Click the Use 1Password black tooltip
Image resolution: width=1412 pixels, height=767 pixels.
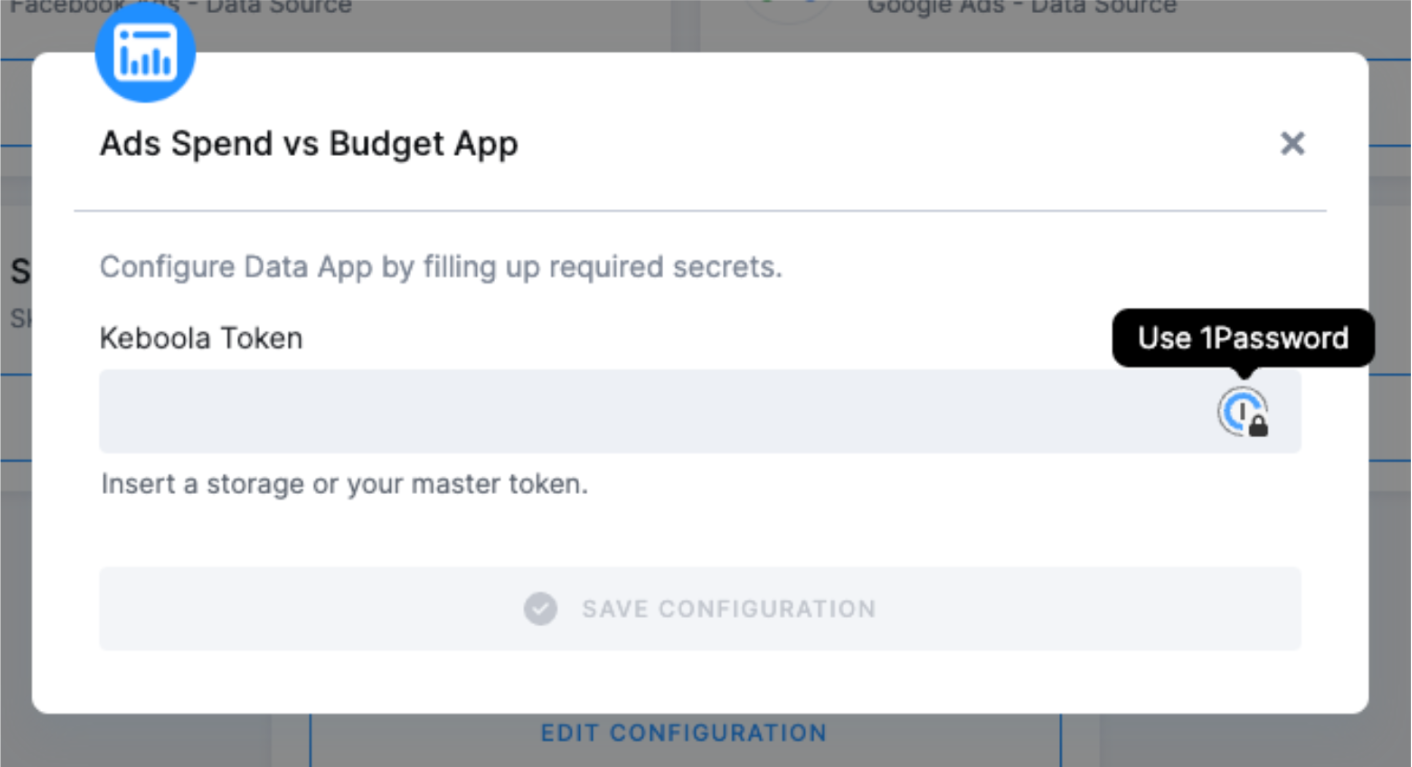(1242, 338)
